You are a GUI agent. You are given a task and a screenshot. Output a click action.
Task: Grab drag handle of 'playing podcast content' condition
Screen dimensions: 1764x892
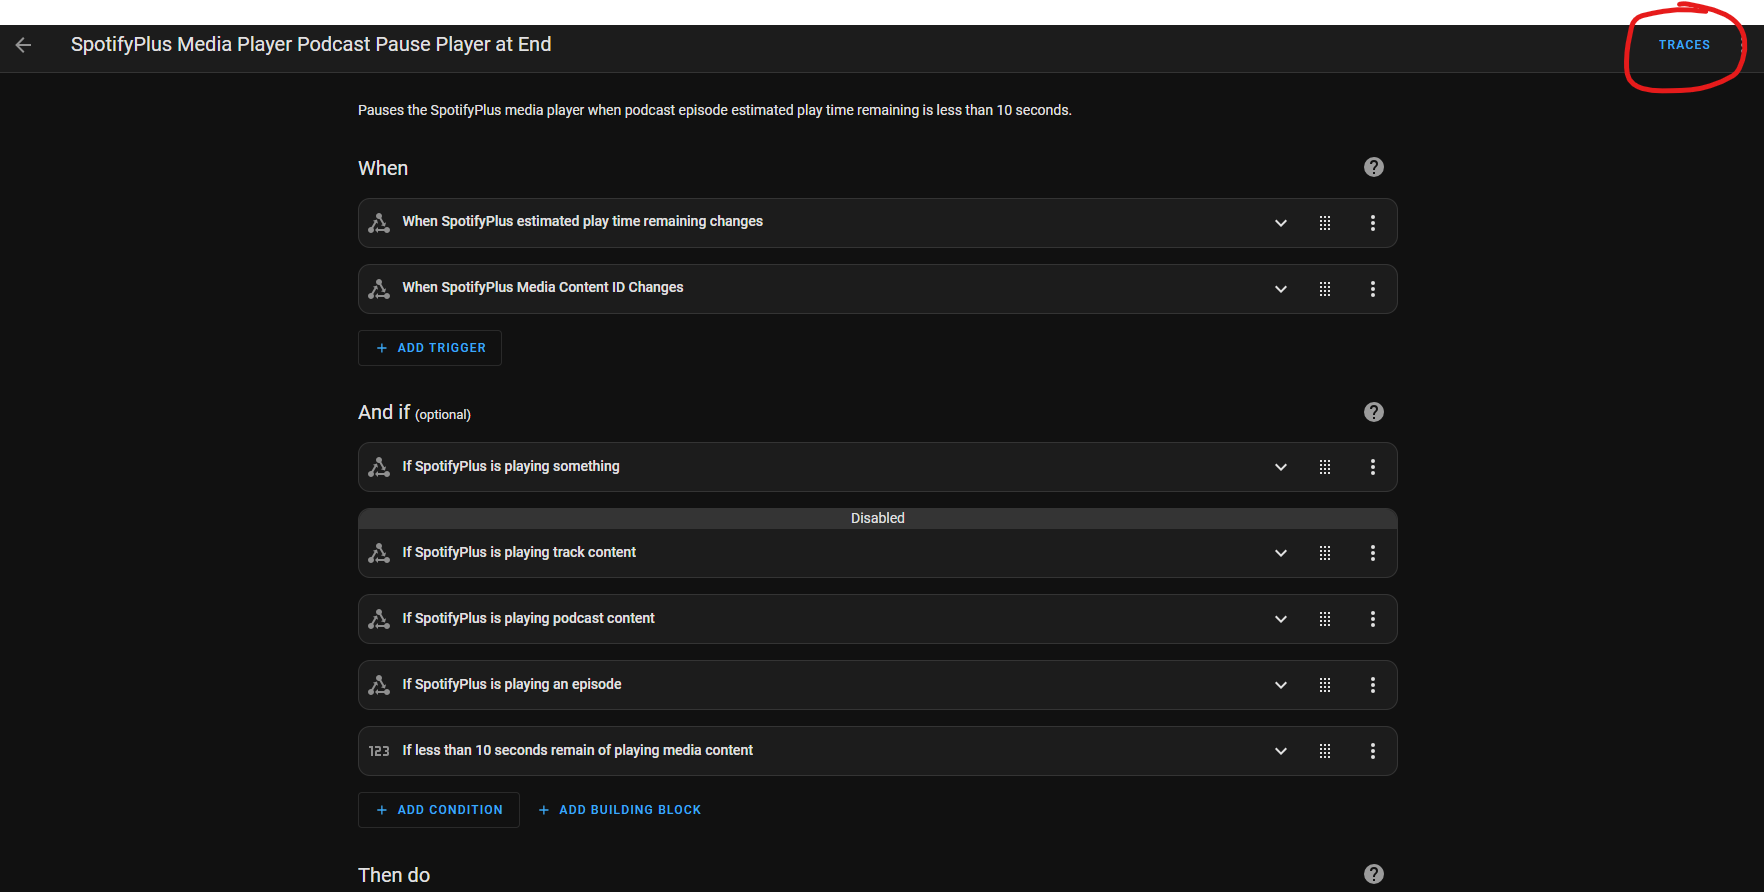(x=1325, y=619)
